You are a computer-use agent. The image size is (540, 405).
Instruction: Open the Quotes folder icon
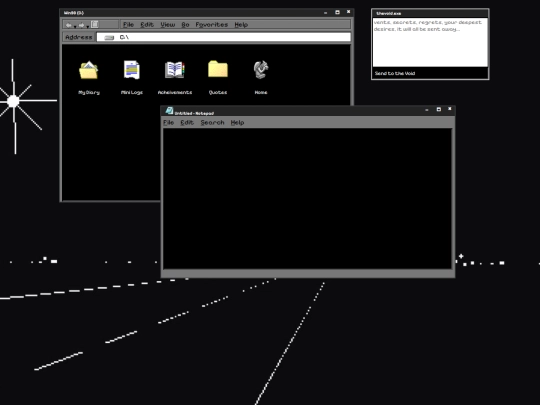pos(218,69)
